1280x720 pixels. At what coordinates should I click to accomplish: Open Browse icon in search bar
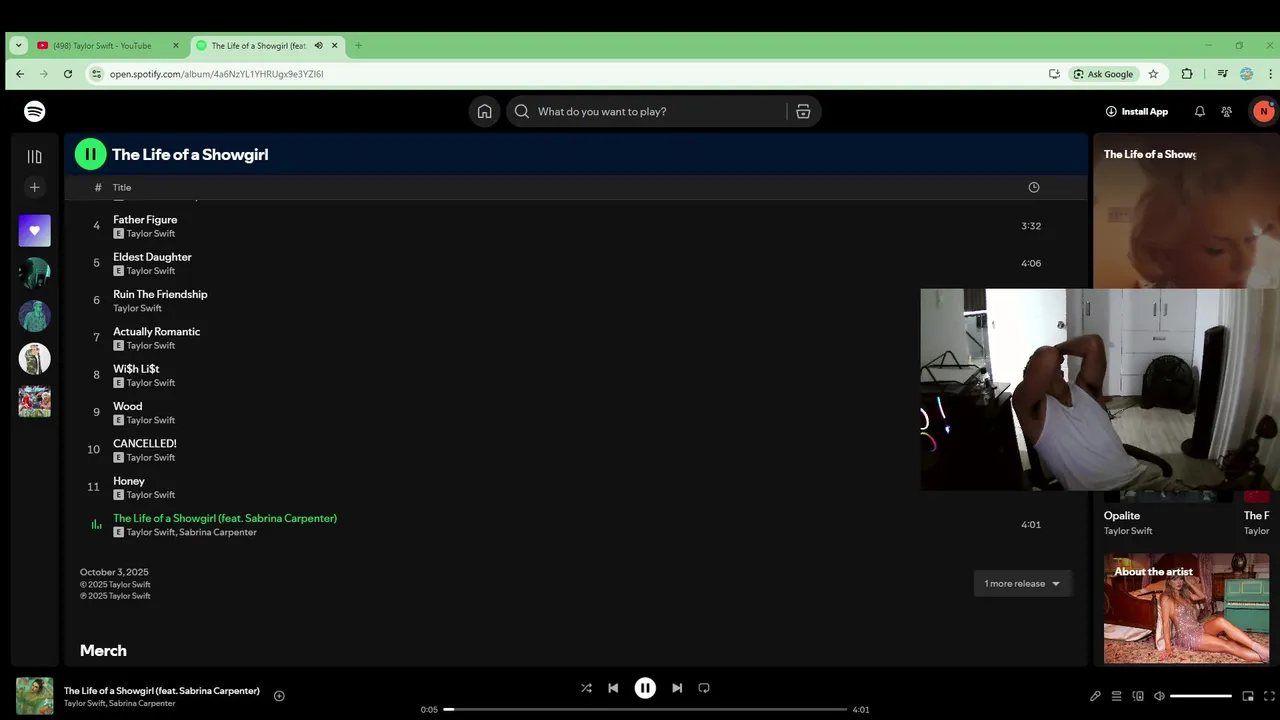(803, 111)
